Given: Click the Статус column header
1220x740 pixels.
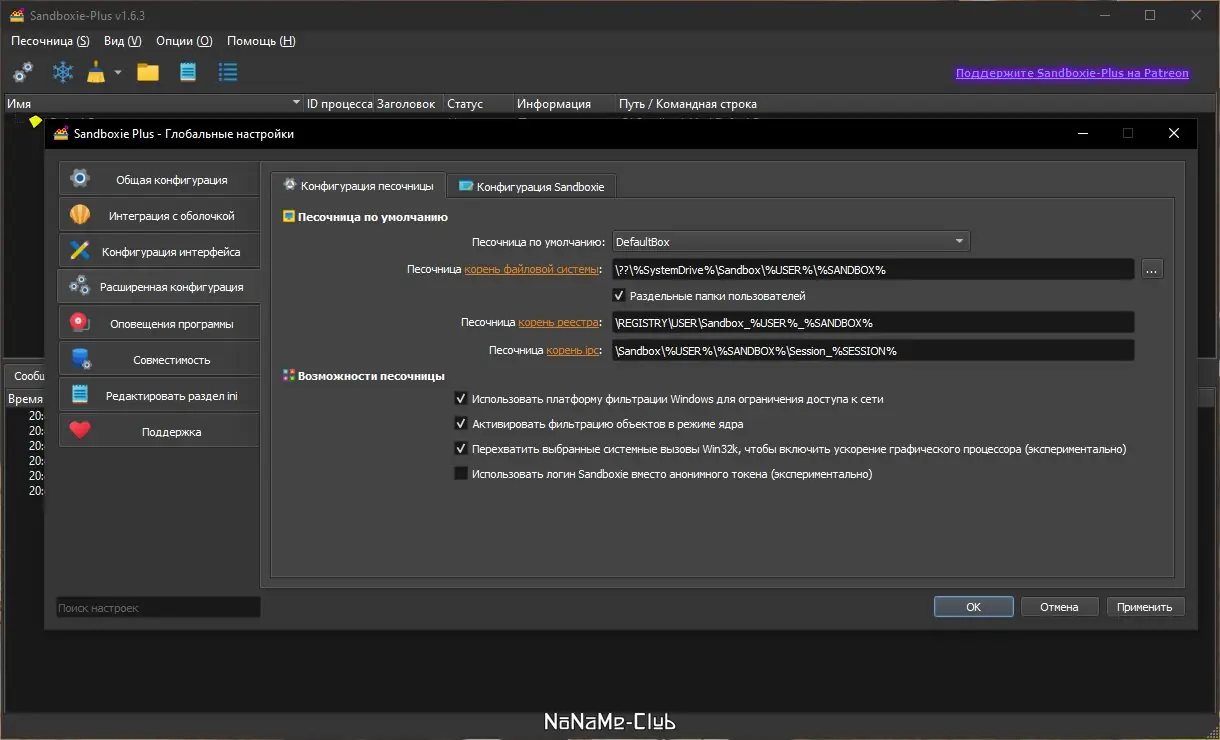Looking at the screenshot, I should (x=479, y=104).
